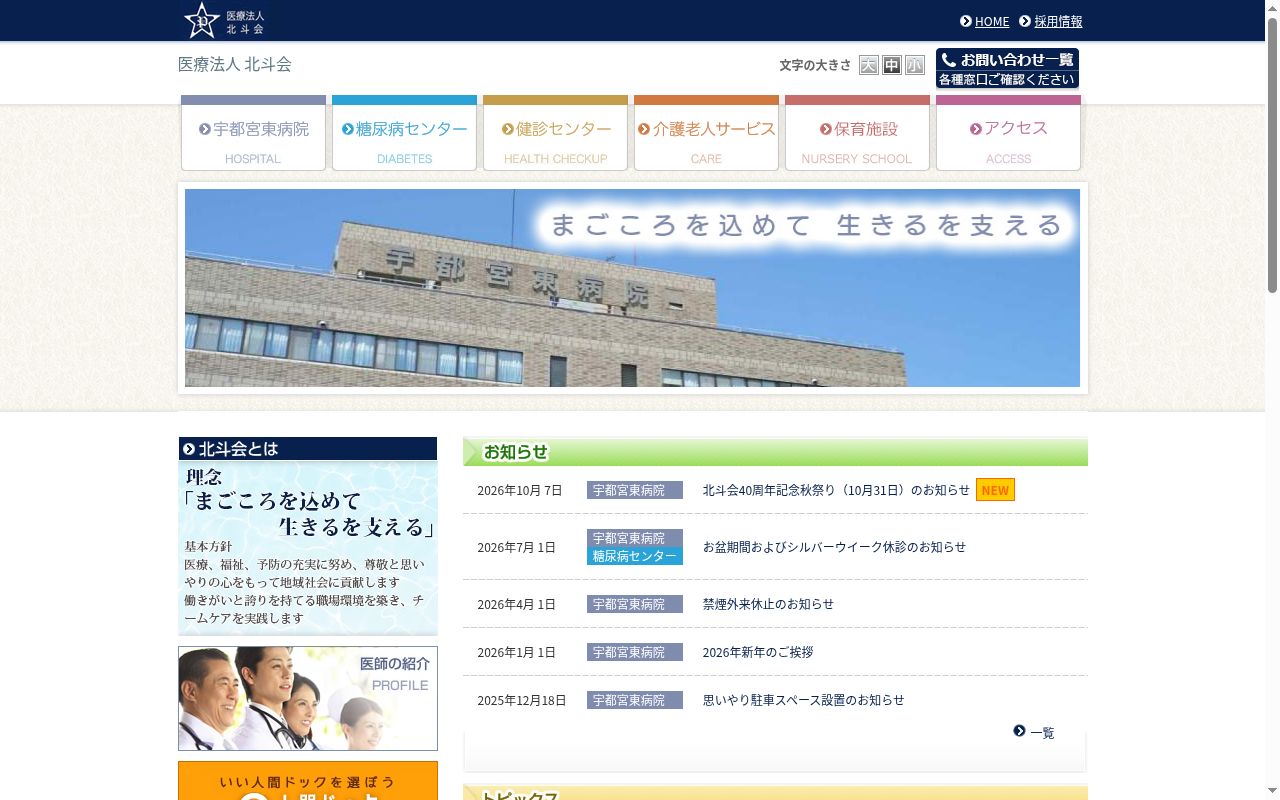Click the hospital building banner image

point(632,288)
